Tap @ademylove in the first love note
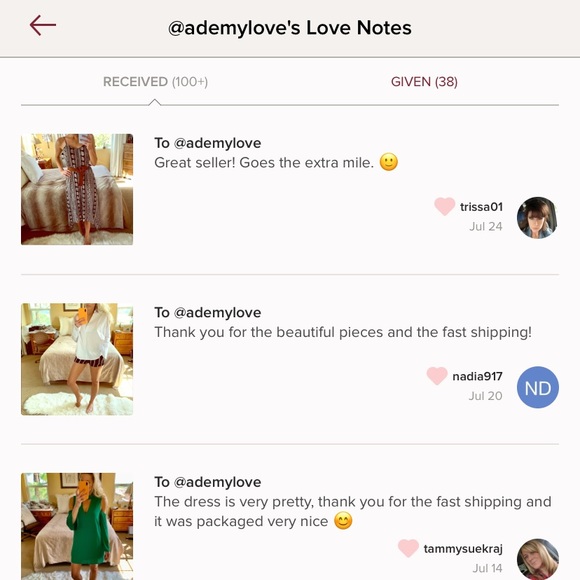 click(x=218, y=143)
